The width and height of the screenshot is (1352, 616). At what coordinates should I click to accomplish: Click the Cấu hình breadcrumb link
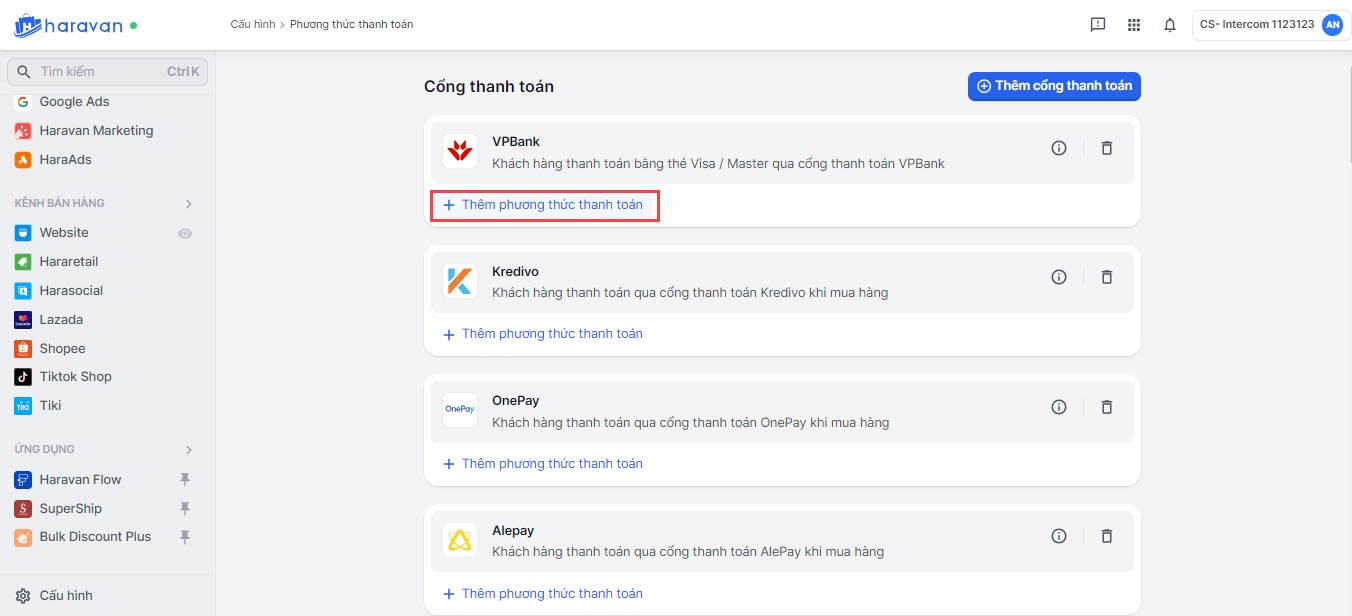click(252, 24)
